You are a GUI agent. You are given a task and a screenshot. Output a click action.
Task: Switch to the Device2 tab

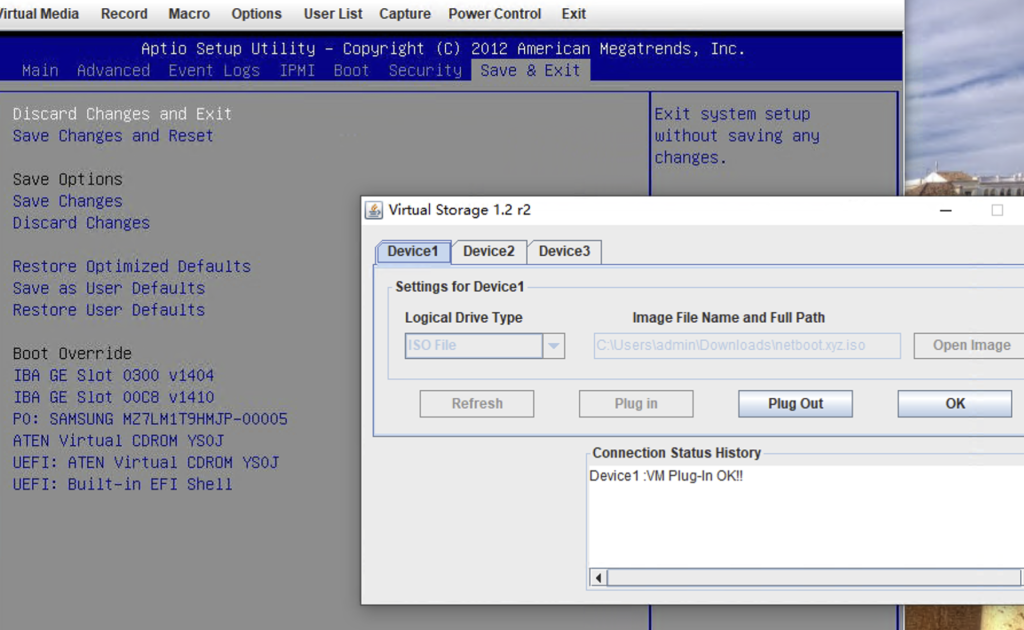(488, 252)
